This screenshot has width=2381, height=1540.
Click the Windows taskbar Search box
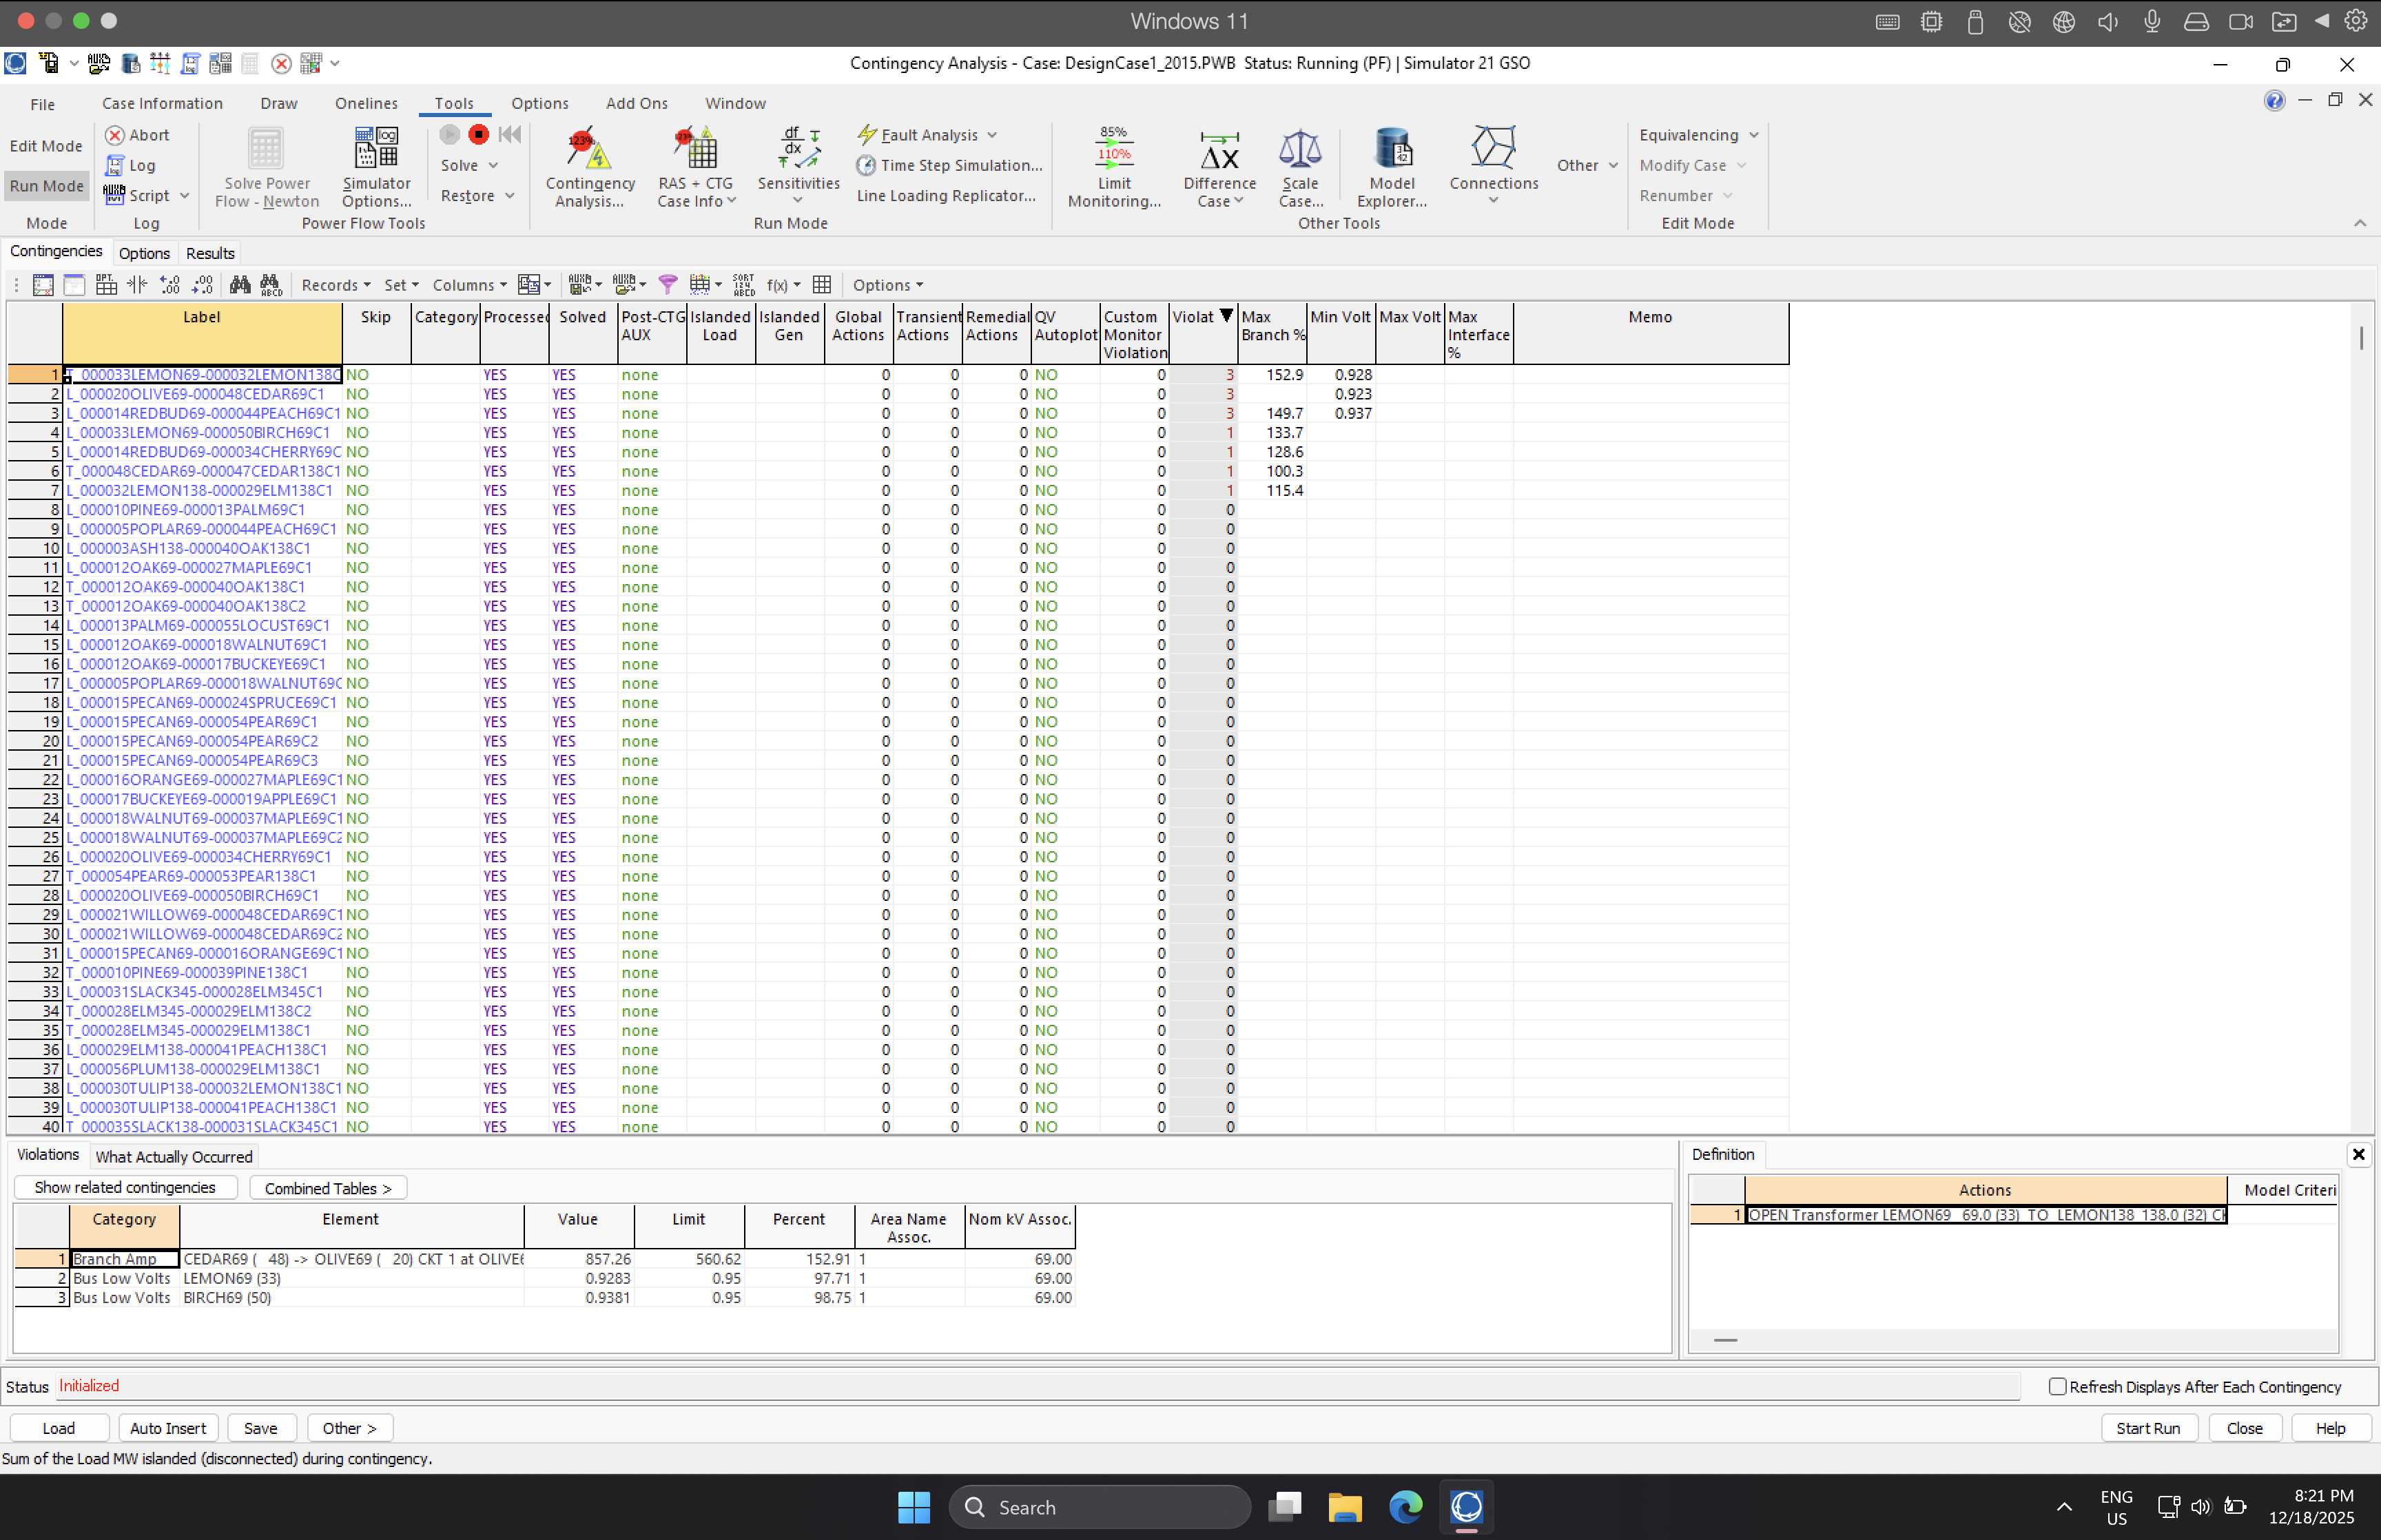pos(1099,1507)
